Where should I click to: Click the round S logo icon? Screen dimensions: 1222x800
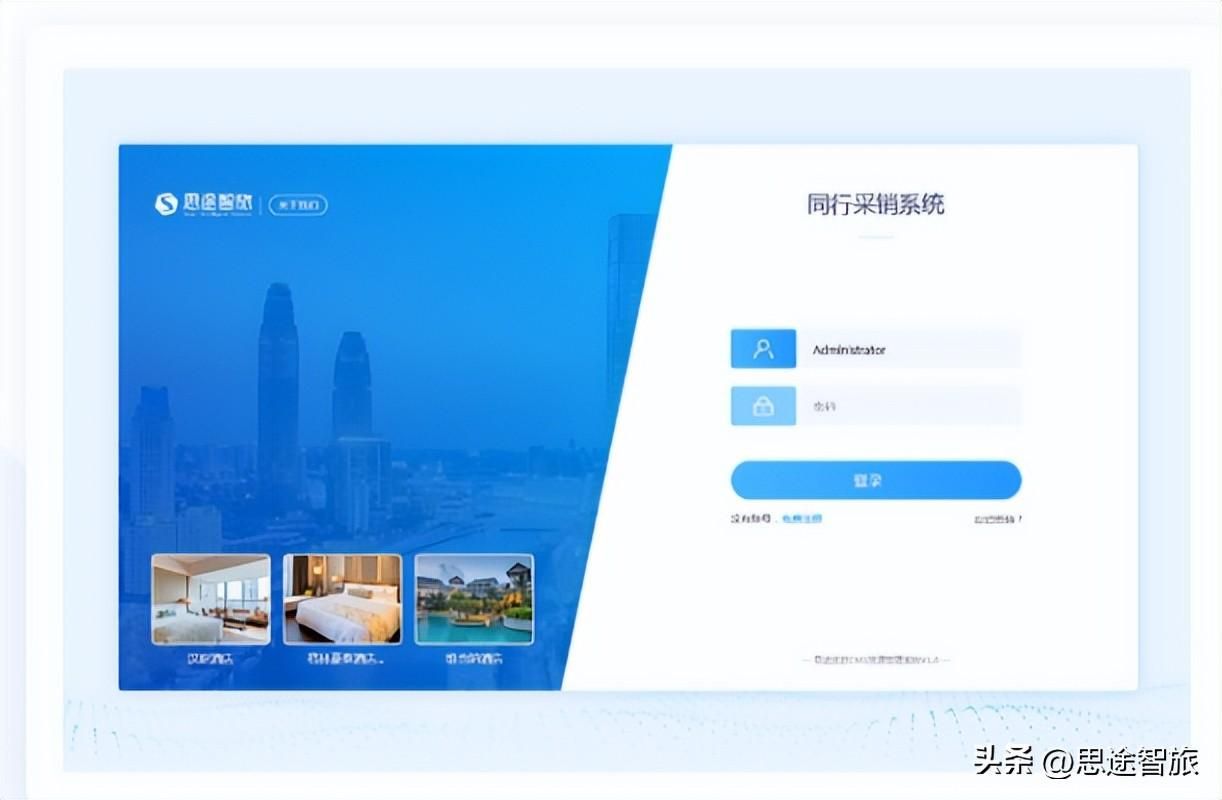[166, 204]
